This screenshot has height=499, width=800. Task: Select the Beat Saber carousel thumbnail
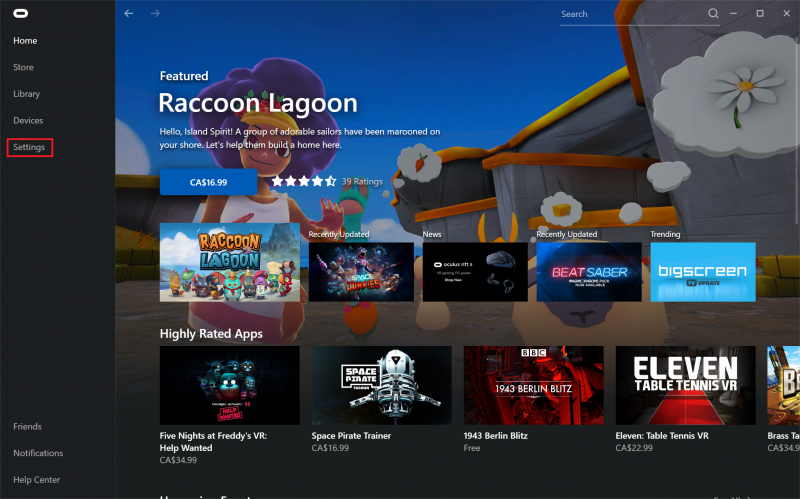589,272
